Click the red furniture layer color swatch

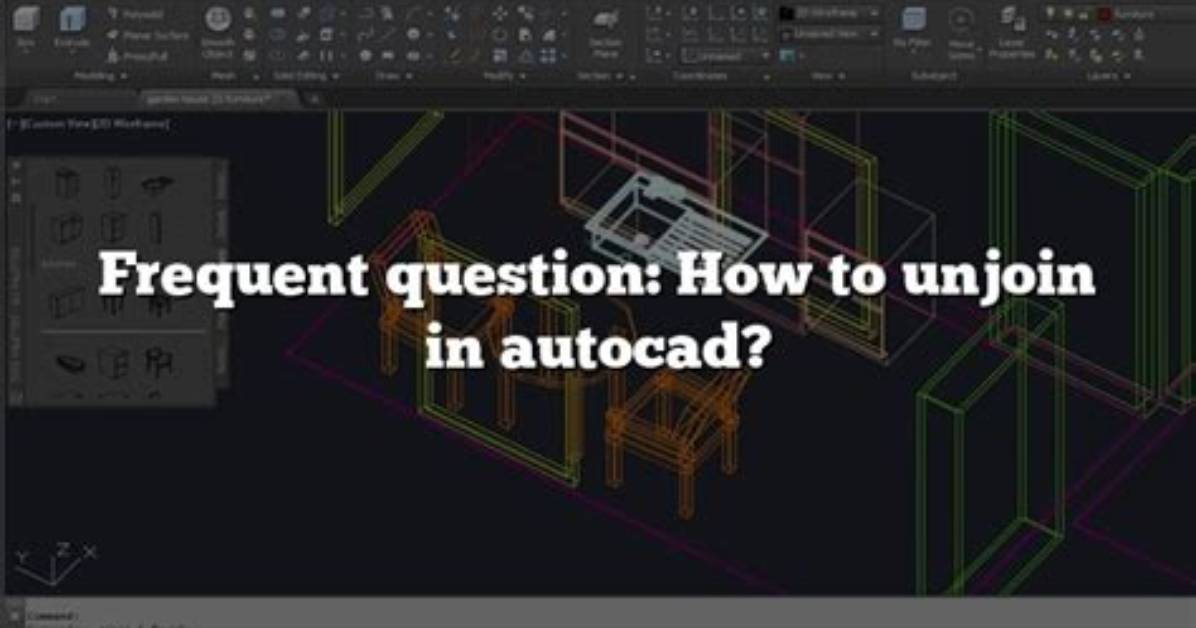(x=1104, y=14)
